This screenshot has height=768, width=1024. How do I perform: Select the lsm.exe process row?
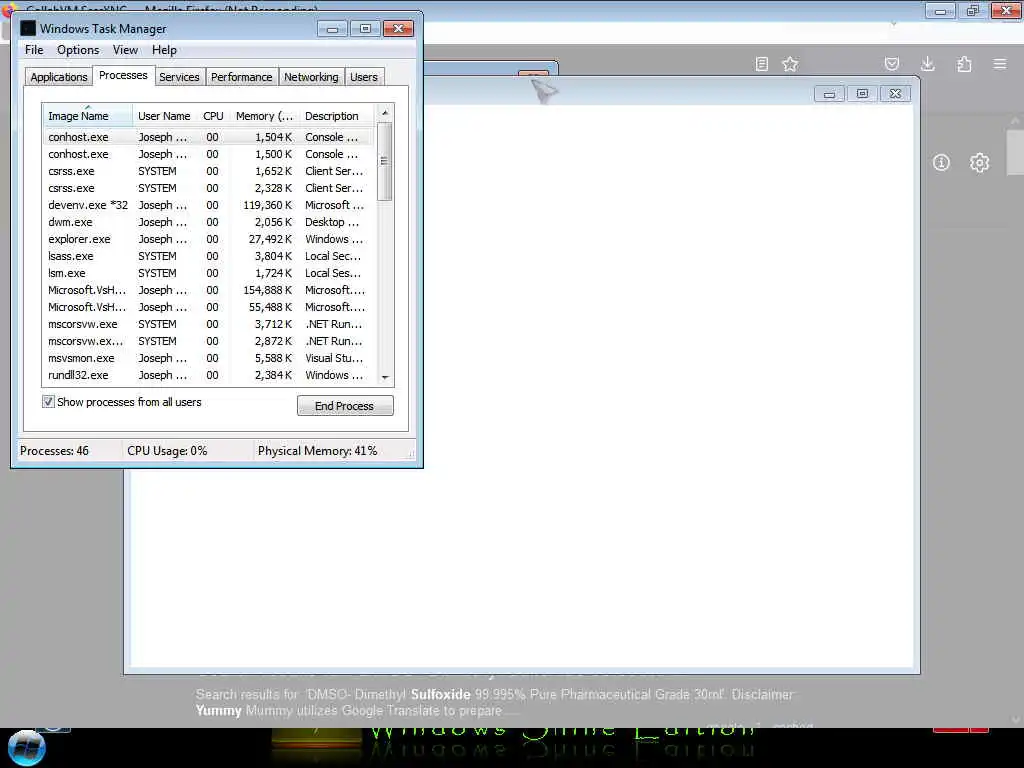click(x=209, y=273)
